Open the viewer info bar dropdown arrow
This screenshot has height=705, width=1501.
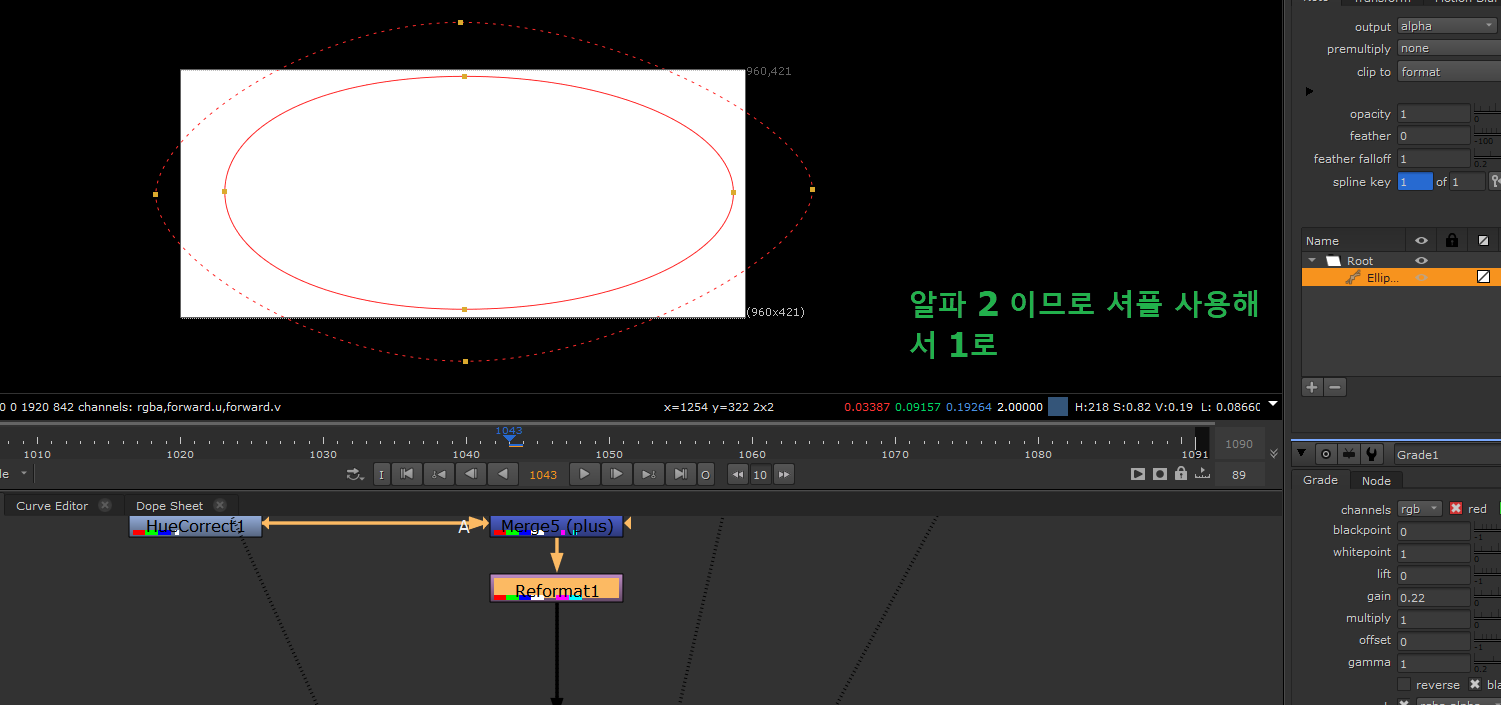click(1272, 405)
